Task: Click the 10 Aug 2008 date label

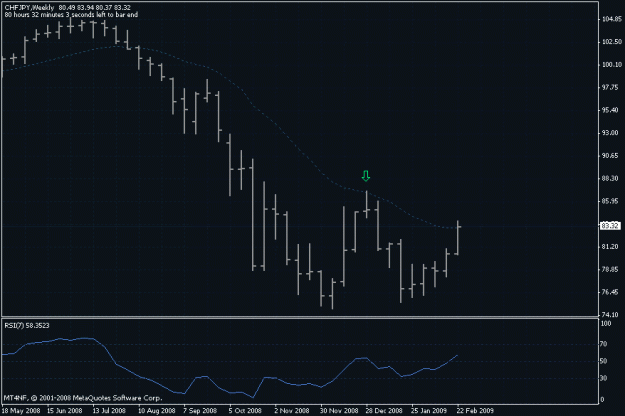Action: [x=157, y=410]
